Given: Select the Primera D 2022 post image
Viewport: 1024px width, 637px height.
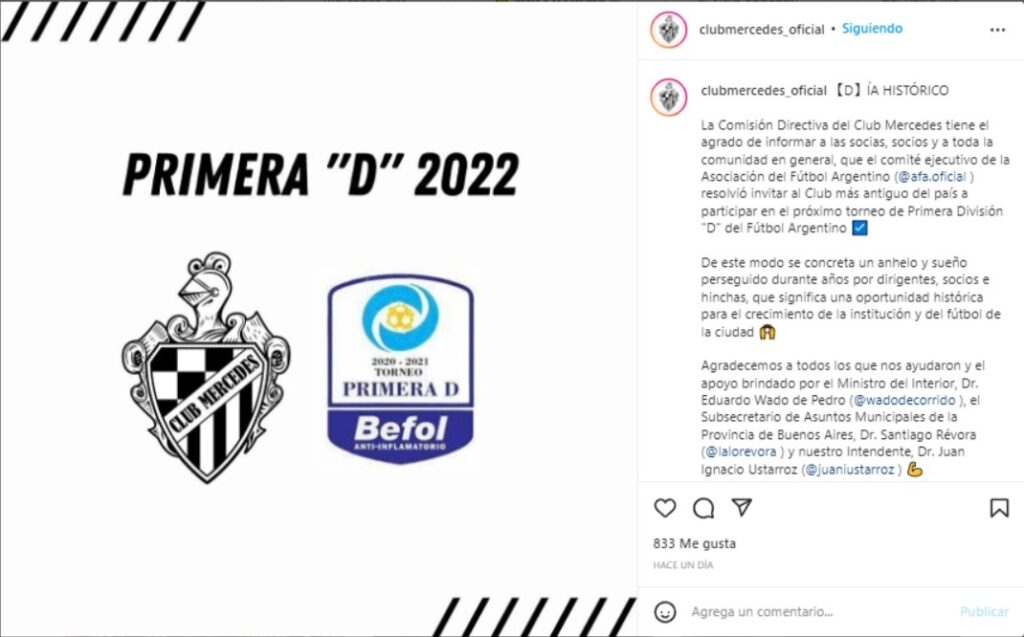Looking at the screenshot, I should pyautogui.click(x=319, y=319).
